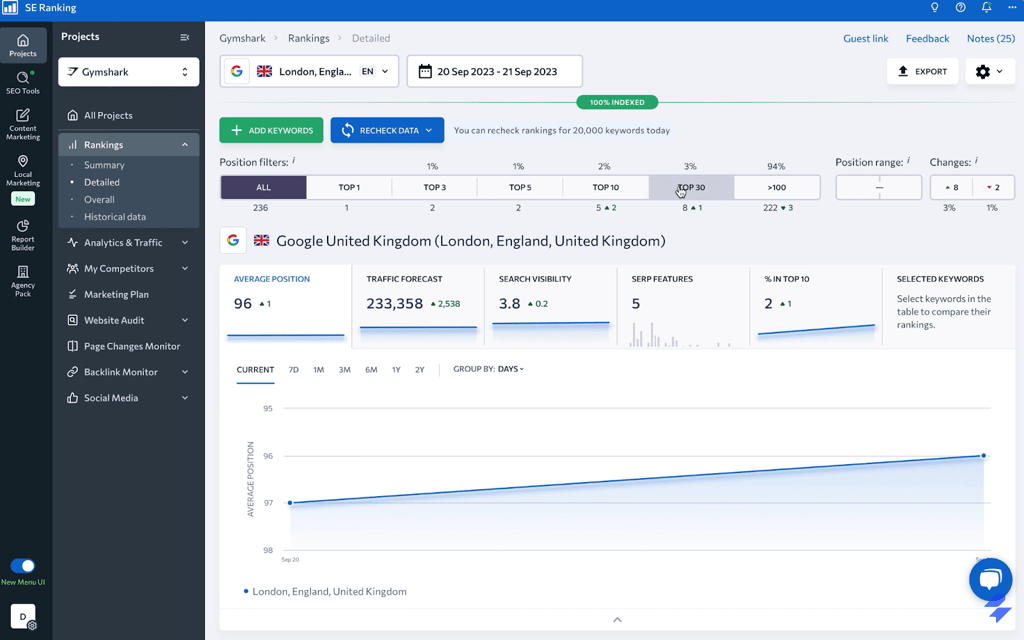
Task: Open Detailed under Rankings
Action: pos(101,182)
